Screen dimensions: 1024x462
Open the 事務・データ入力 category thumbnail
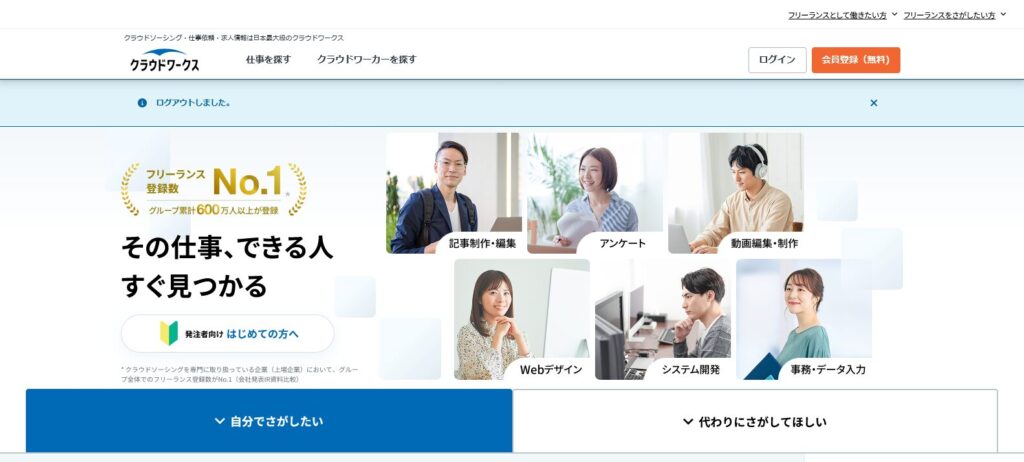804,319
